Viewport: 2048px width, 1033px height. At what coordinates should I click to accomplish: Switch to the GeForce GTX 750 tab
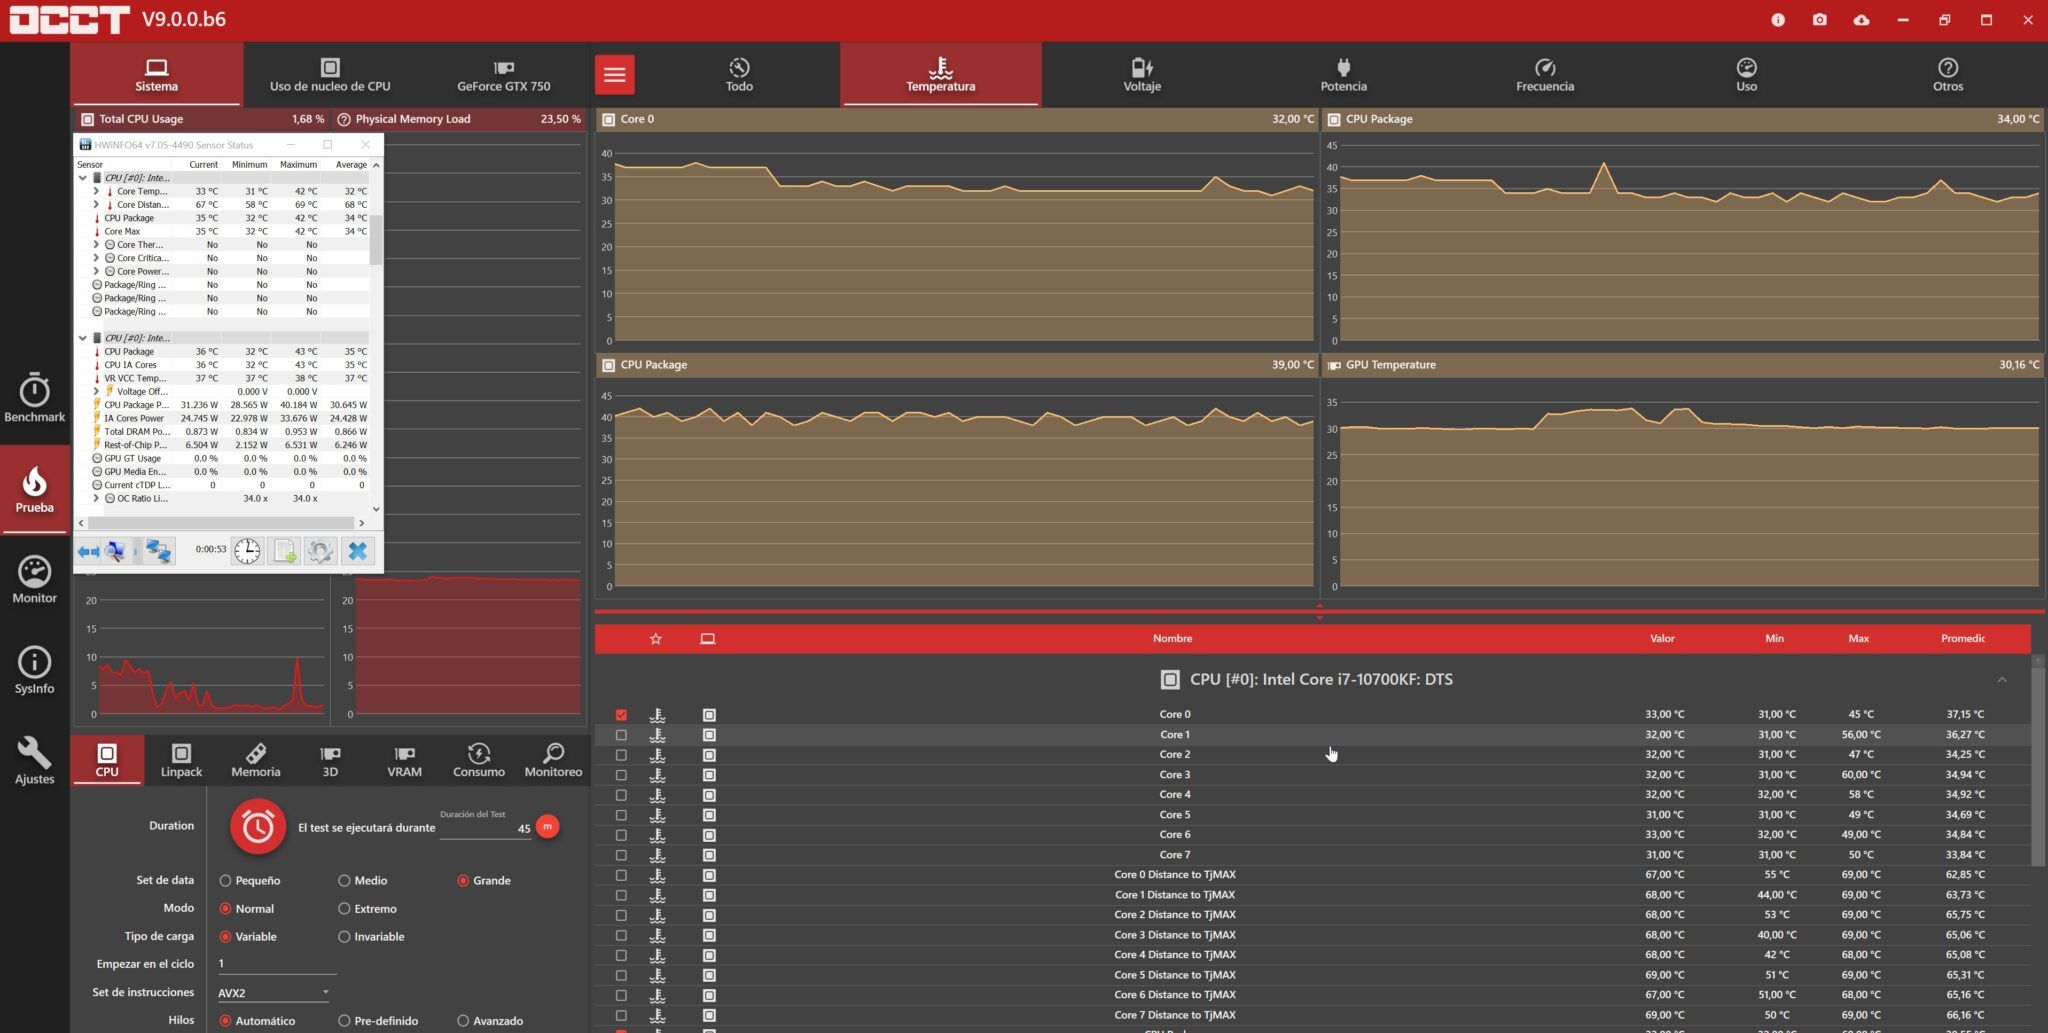click(x=504, y=74)
